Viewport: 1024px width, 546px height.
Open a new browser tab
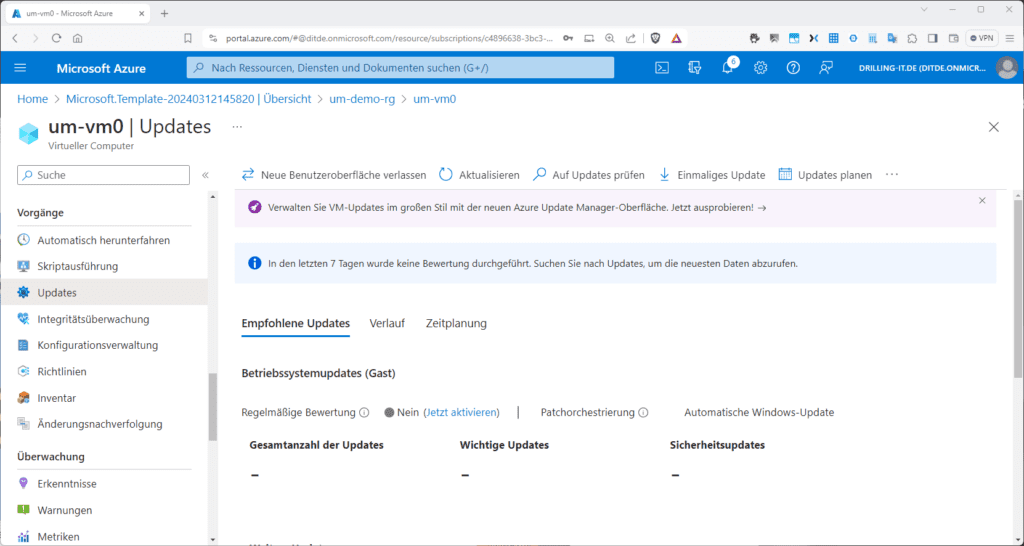tap(165, 13)
